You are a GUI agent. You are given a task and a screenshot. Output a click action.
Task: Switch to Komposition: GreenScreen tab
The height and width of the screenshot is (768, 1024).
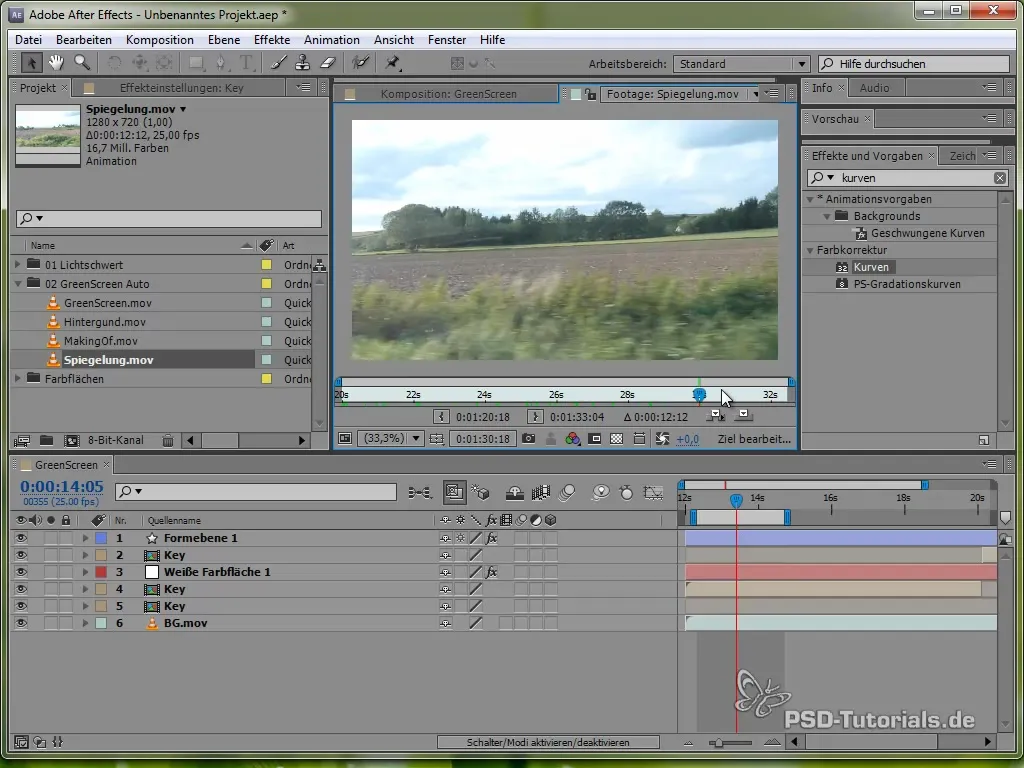[x=448, y=94]
